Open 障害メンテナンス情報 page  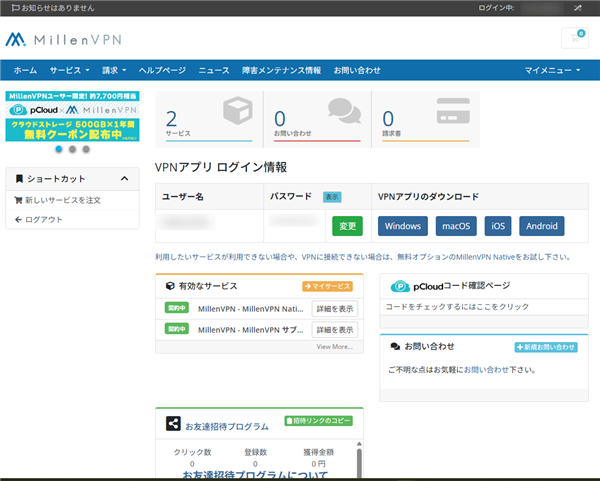pos(281,70)
